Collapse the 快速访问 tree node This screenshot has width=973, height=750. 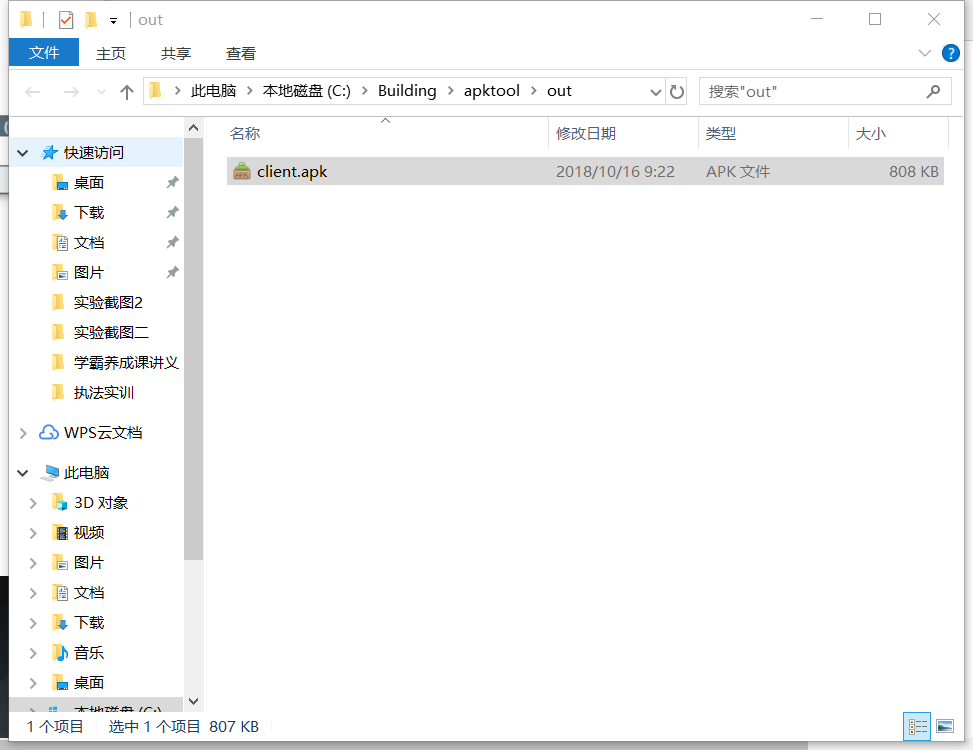23,153
